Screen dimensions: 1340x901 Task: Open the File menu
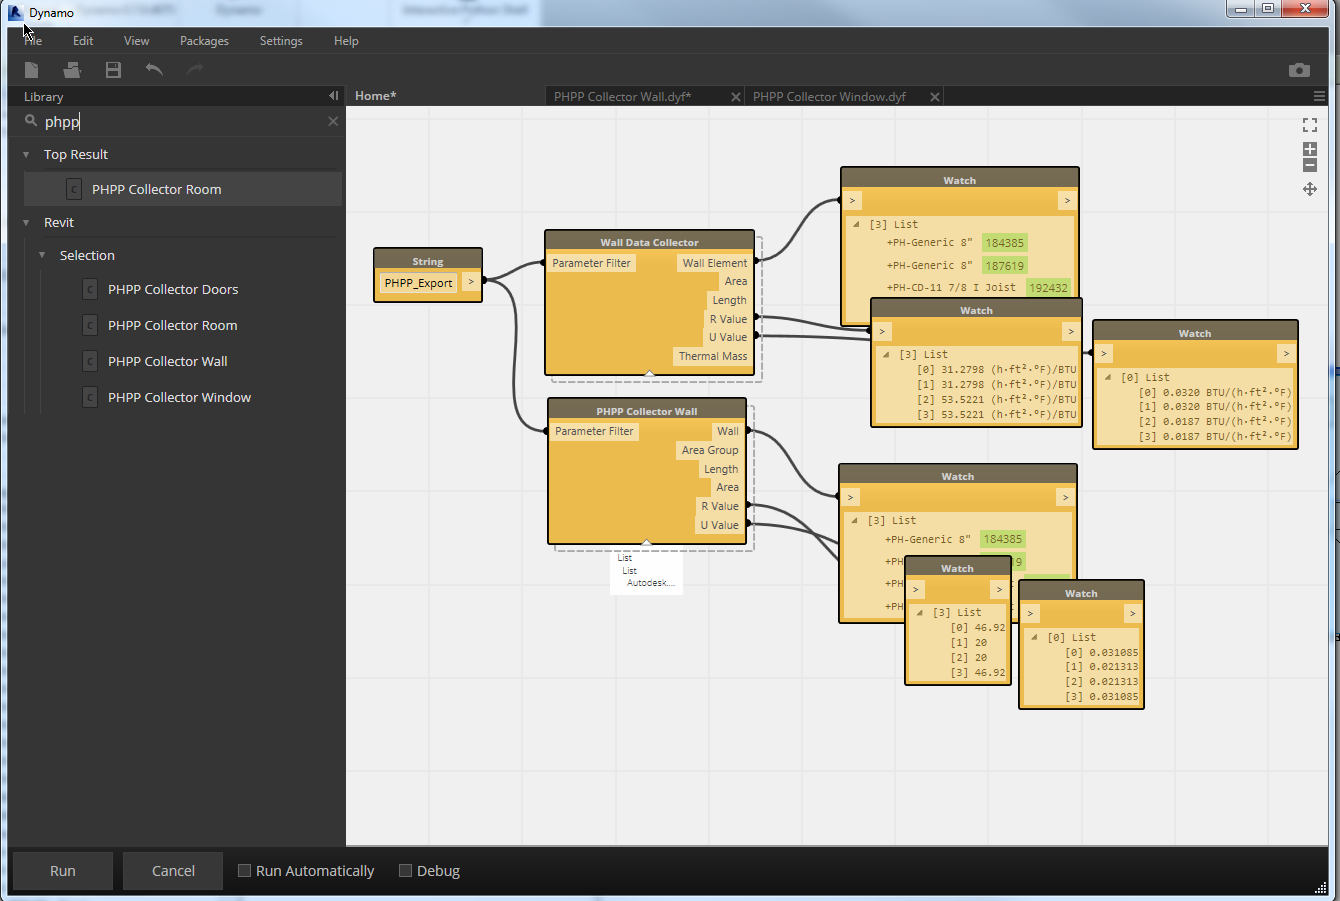(x=33, y=41)
